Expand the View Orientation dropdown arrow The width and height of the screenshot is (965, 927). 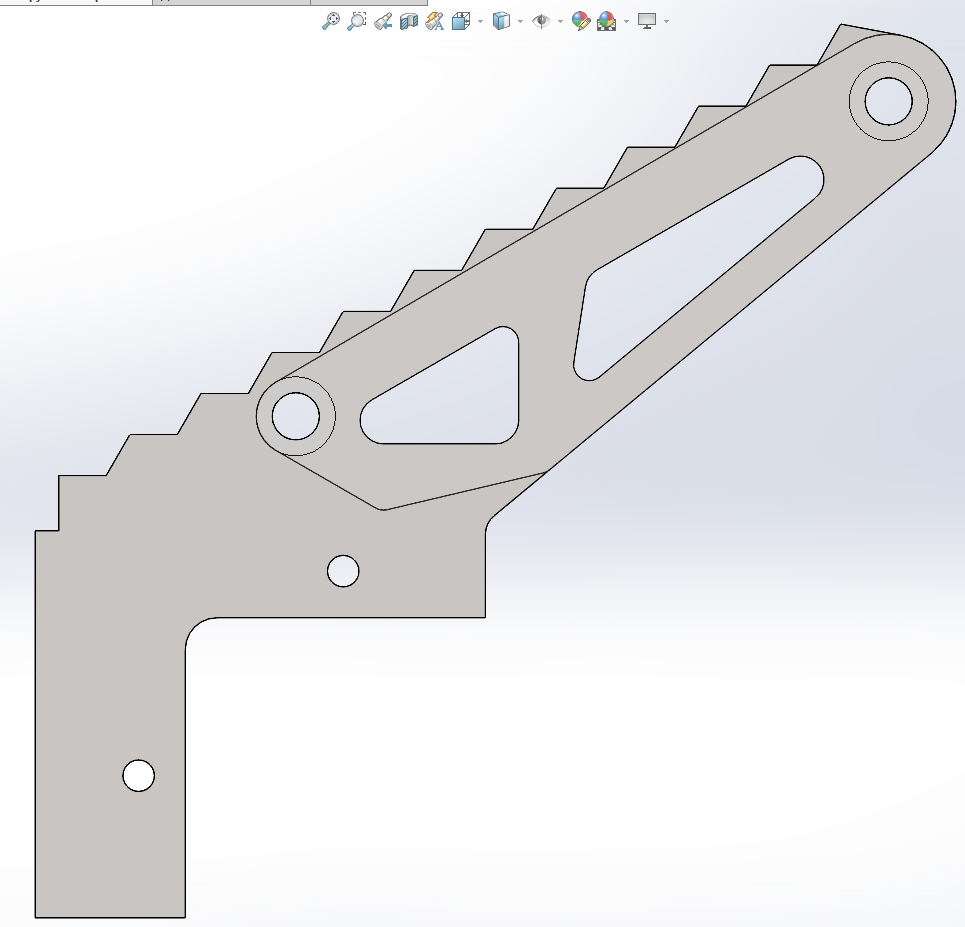click(x=480, y=21)
